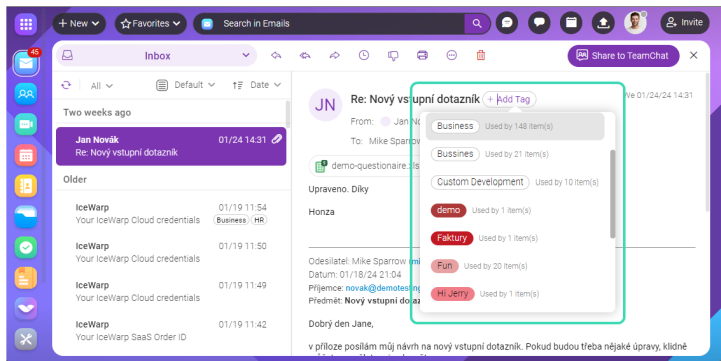
Task: Open the Contacts icon in left sidebar
Action: click(26, 94)
